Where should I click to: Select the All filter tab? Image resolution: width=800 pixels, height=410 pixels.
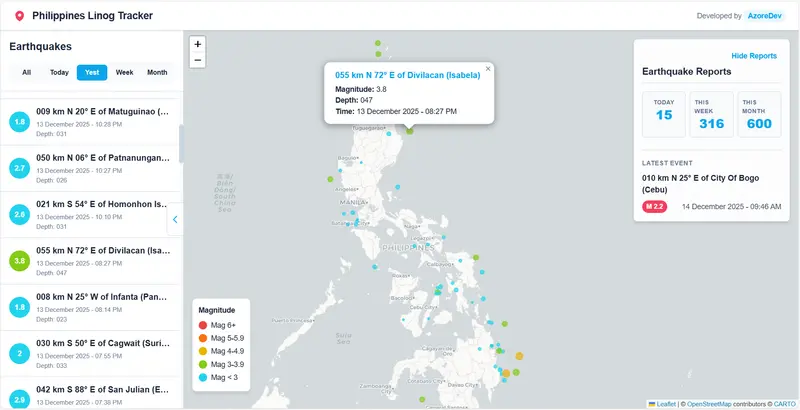[27, 72]
